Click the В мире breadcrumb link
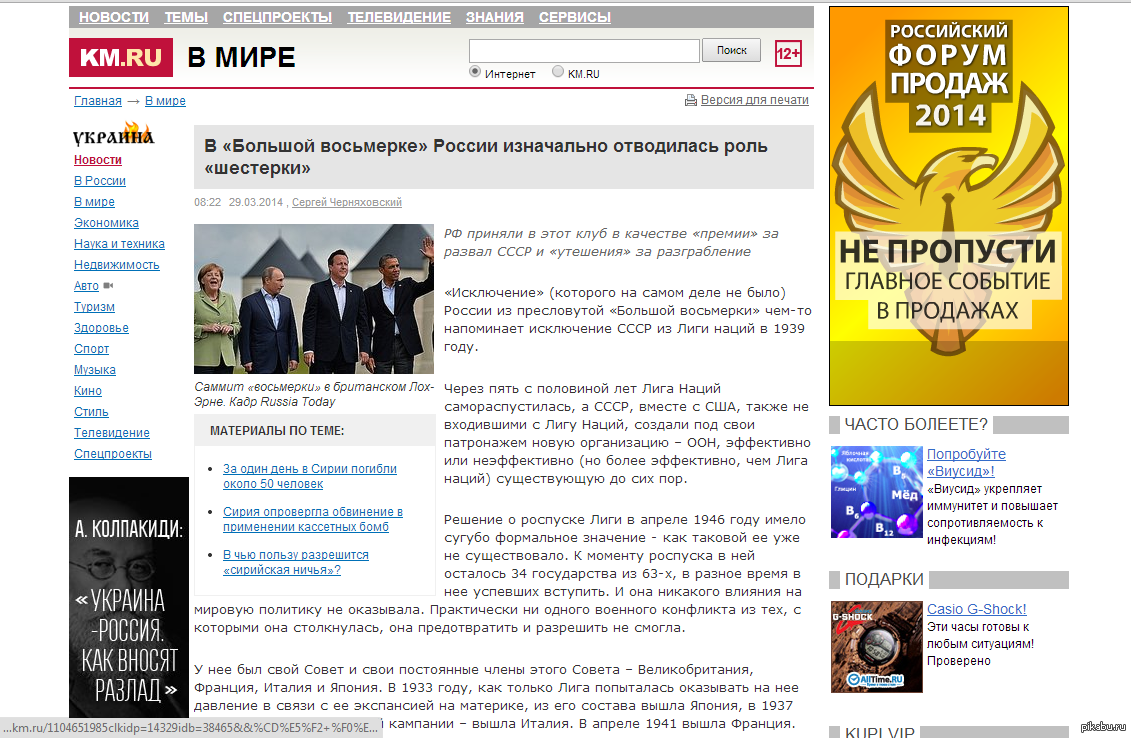The image size is (1131, 738). pos(165,101)
